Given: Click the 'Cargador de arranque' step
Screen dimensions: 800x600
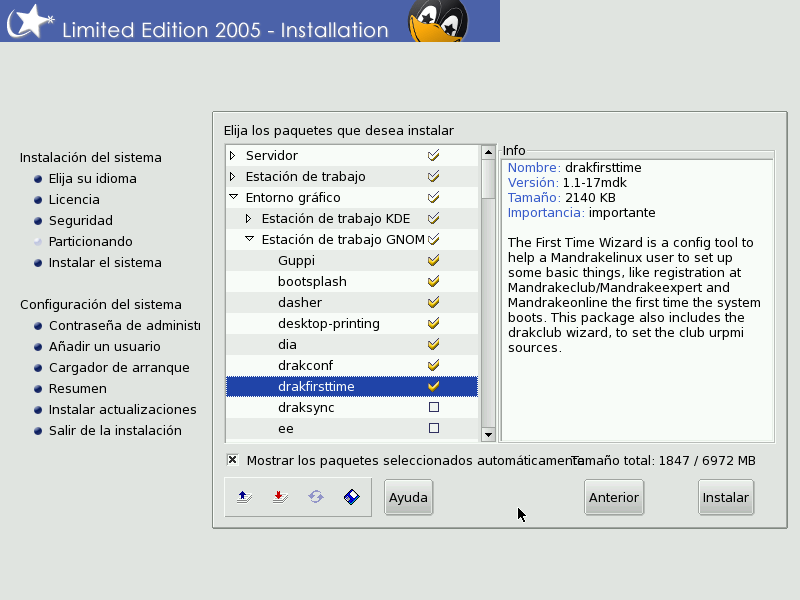Looking at the screenshot, I should 119,367.
